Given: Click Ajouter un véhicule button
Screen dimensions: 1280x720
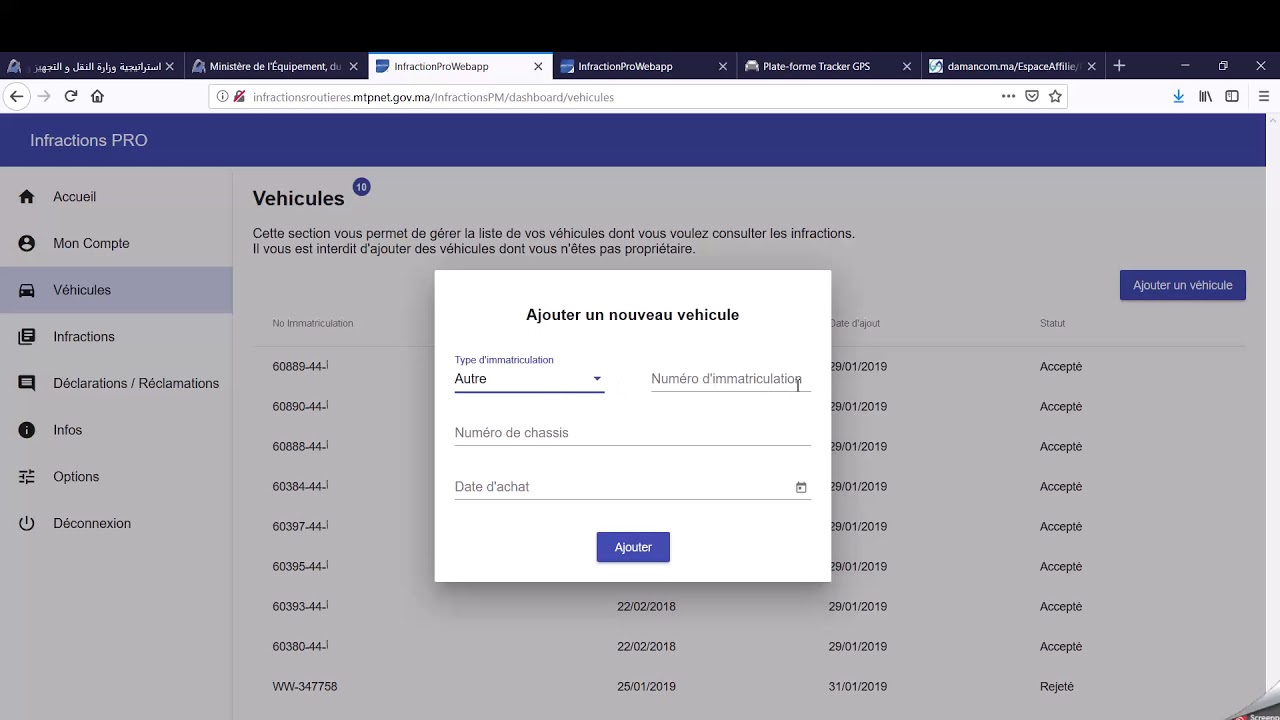Looking at the screenshot, I should (x=1183, y=285).
